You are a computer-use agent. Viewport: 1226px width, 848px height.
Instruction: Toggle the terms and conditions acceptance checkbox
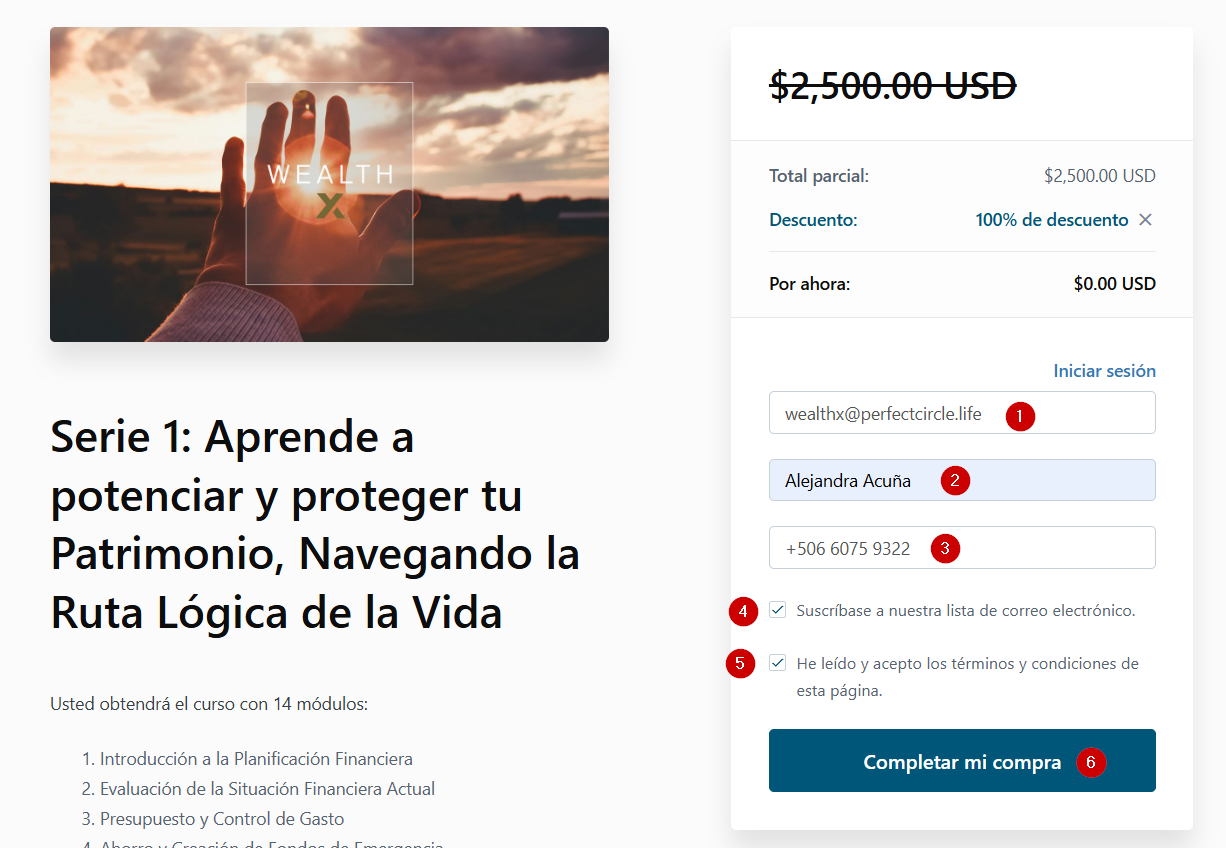(778, 663)
